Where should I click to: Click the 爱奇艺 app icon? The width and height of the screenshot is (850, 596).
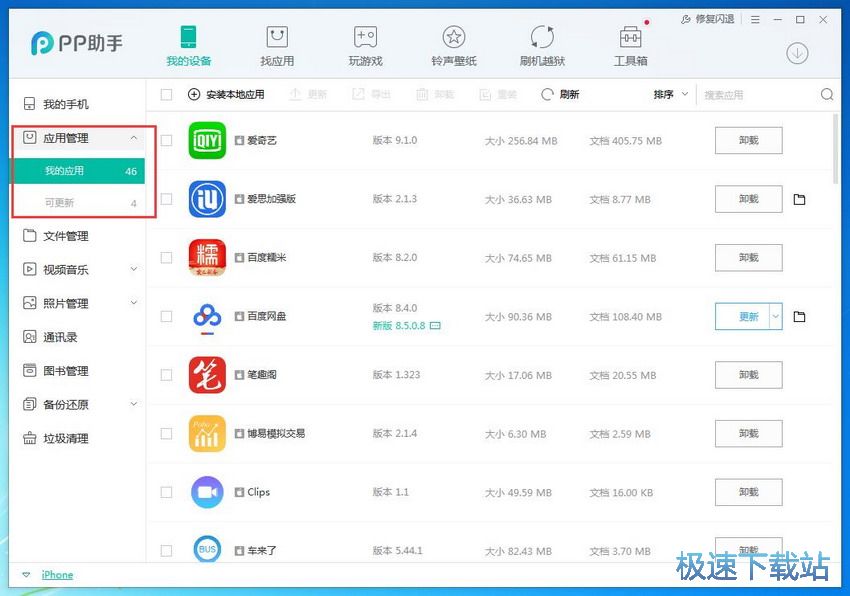(207, 140)
